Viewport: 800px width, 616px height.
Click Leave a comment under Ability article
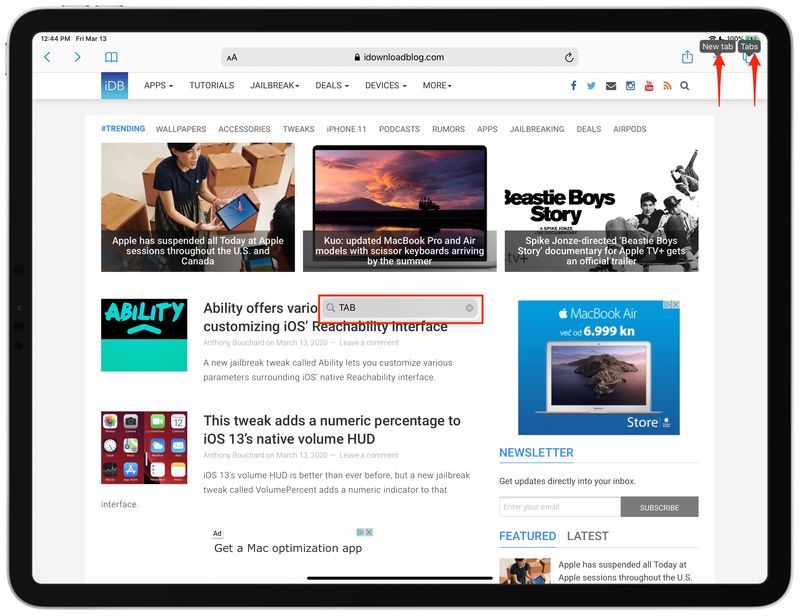click(x=369, y=342)
